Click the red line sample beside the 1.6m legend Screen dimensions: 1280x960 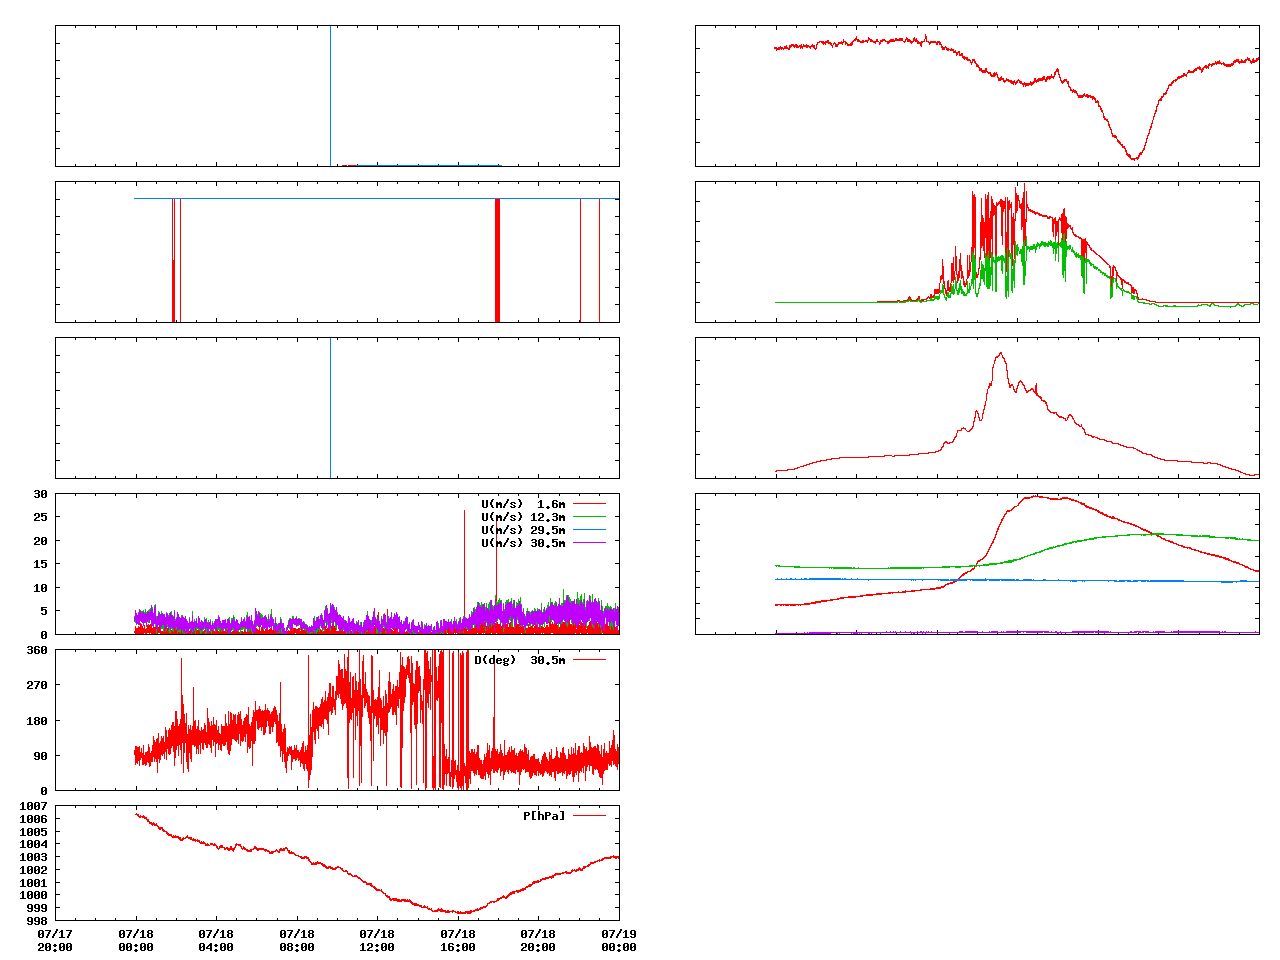coord(589,504)
